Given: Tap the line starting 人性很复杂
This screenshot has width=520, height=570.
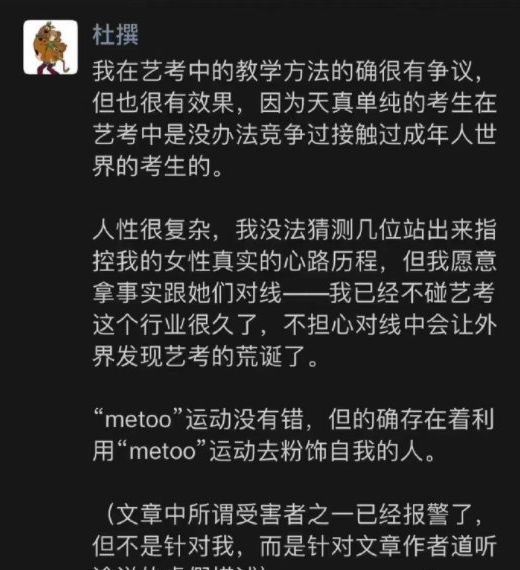Looking at the screenshot, I should click(x=294, y=230).
